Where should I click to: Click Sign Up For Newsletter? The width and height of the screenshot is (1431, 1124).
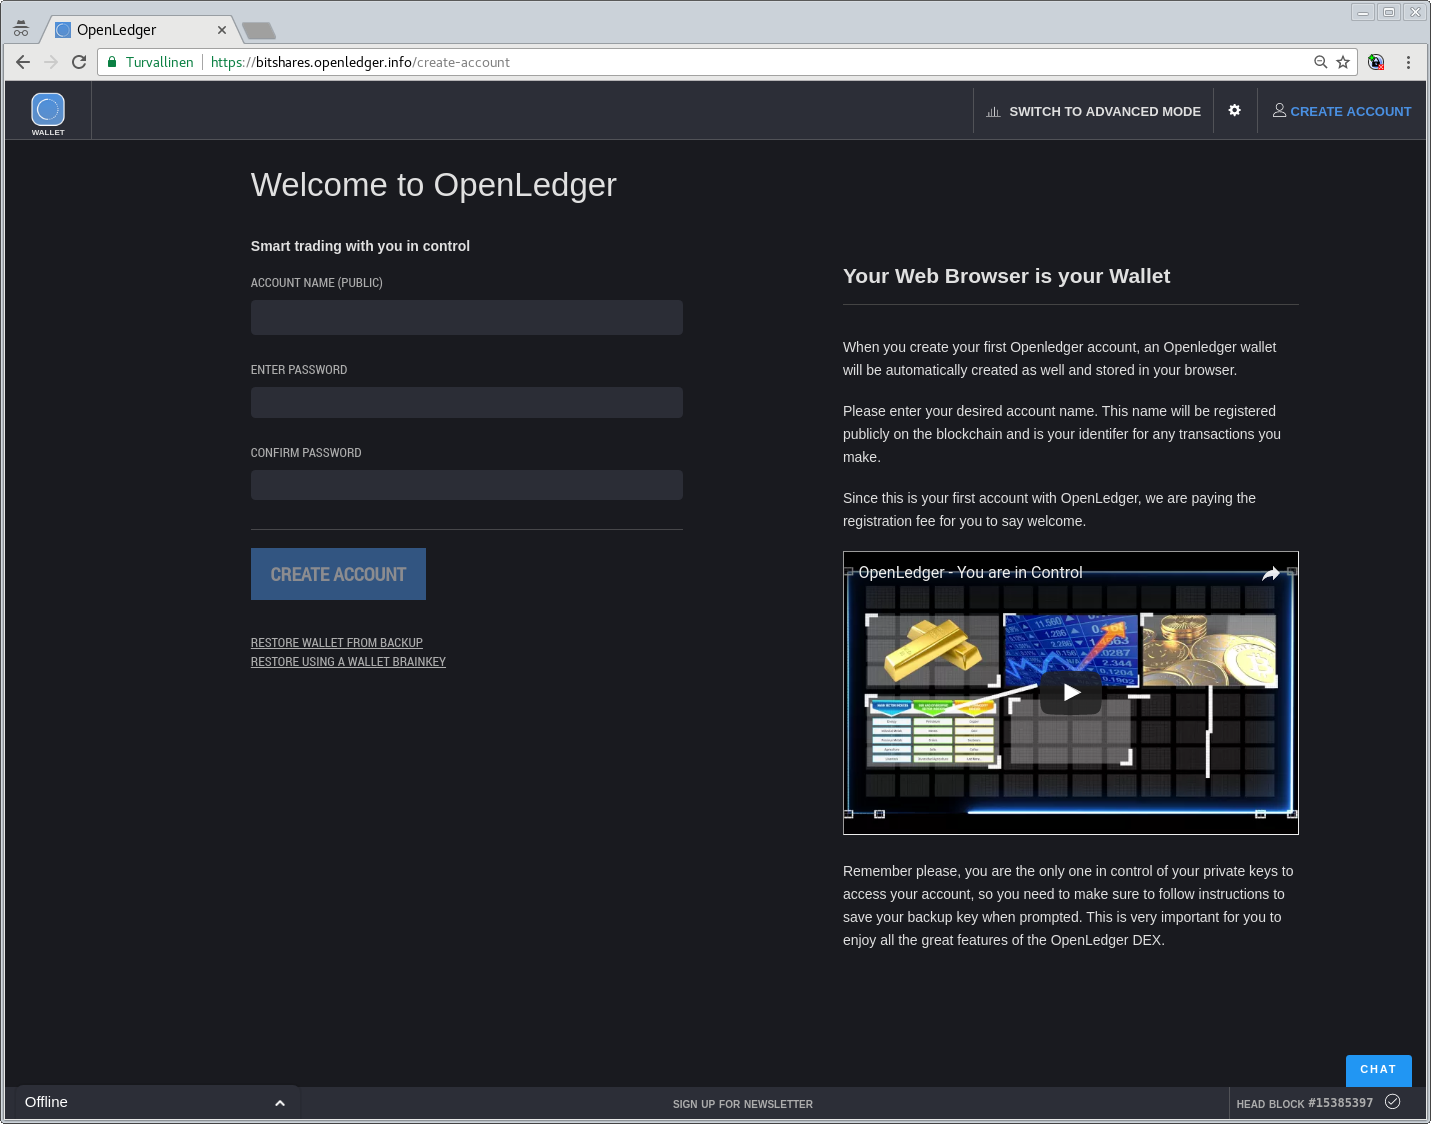click(743, 1104)
